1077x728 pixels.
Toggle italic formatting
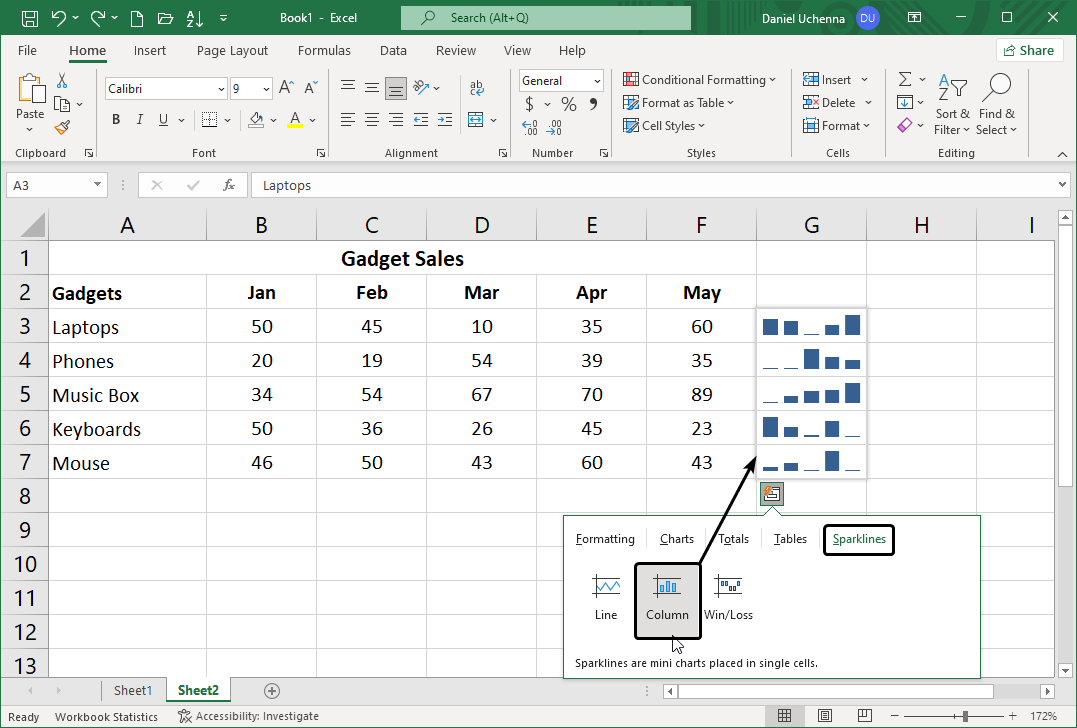(139, 119)
